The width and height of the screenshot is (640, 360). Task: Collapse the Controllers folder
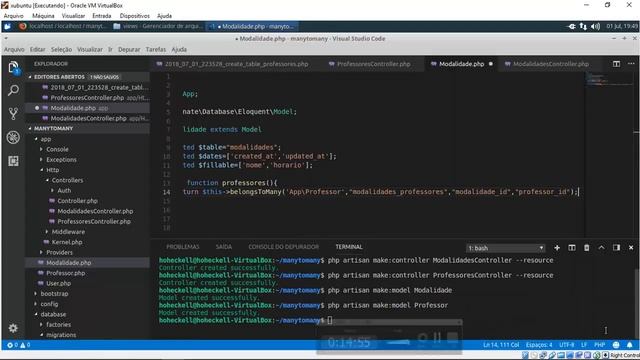[67, 180]
